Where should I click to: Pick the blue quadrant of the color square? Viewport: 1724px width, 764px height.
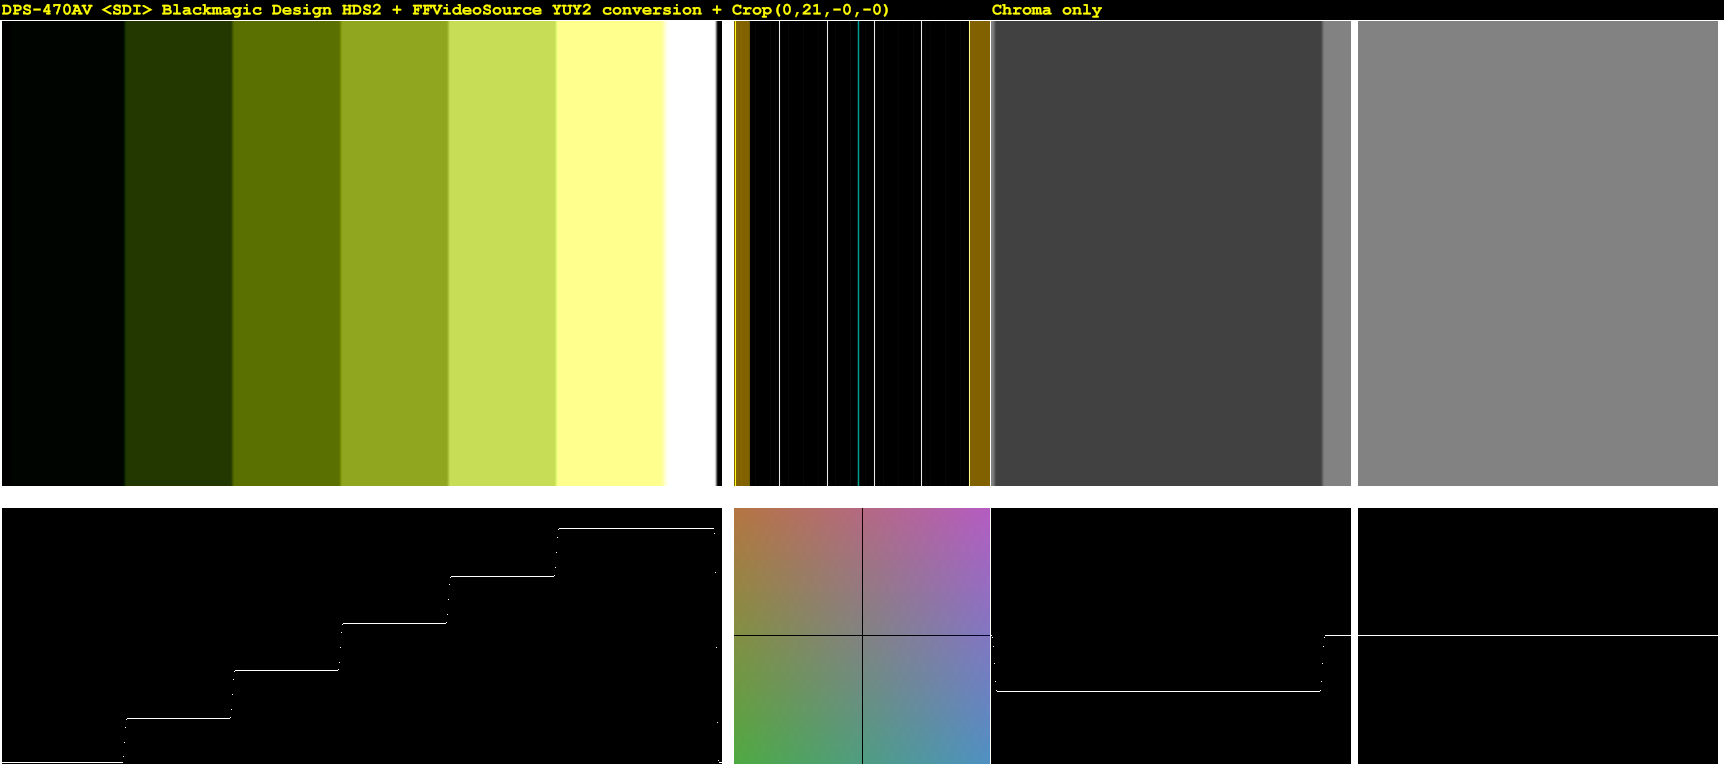click(x=926, y=700)
